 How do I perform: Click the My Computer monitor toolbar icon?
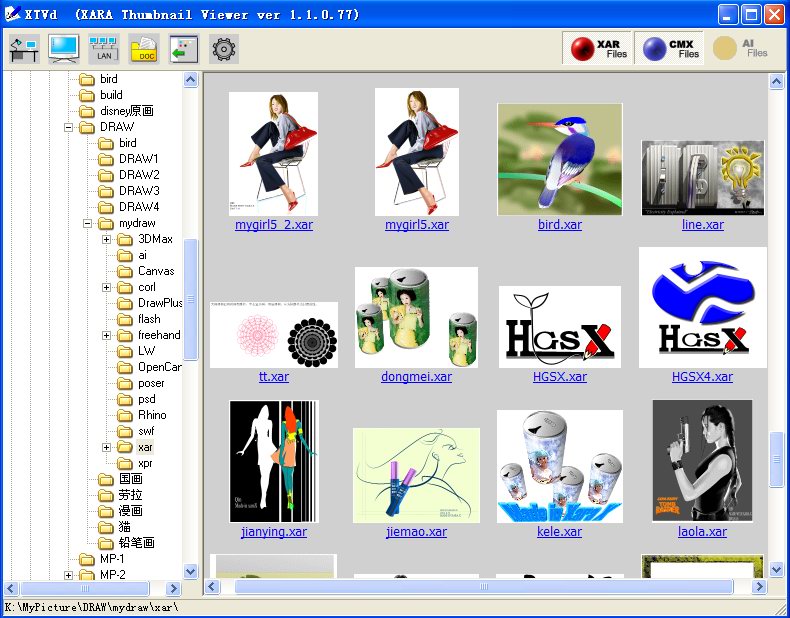click(x=63, y=49)
